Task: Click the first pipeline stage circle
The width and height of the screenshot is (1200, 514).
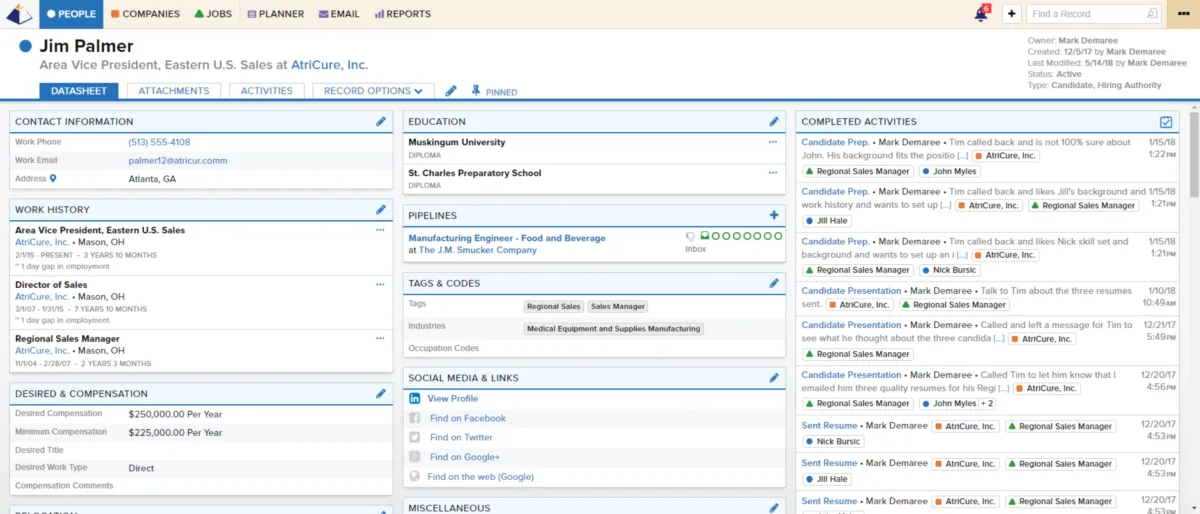Action: coord(717,237)
